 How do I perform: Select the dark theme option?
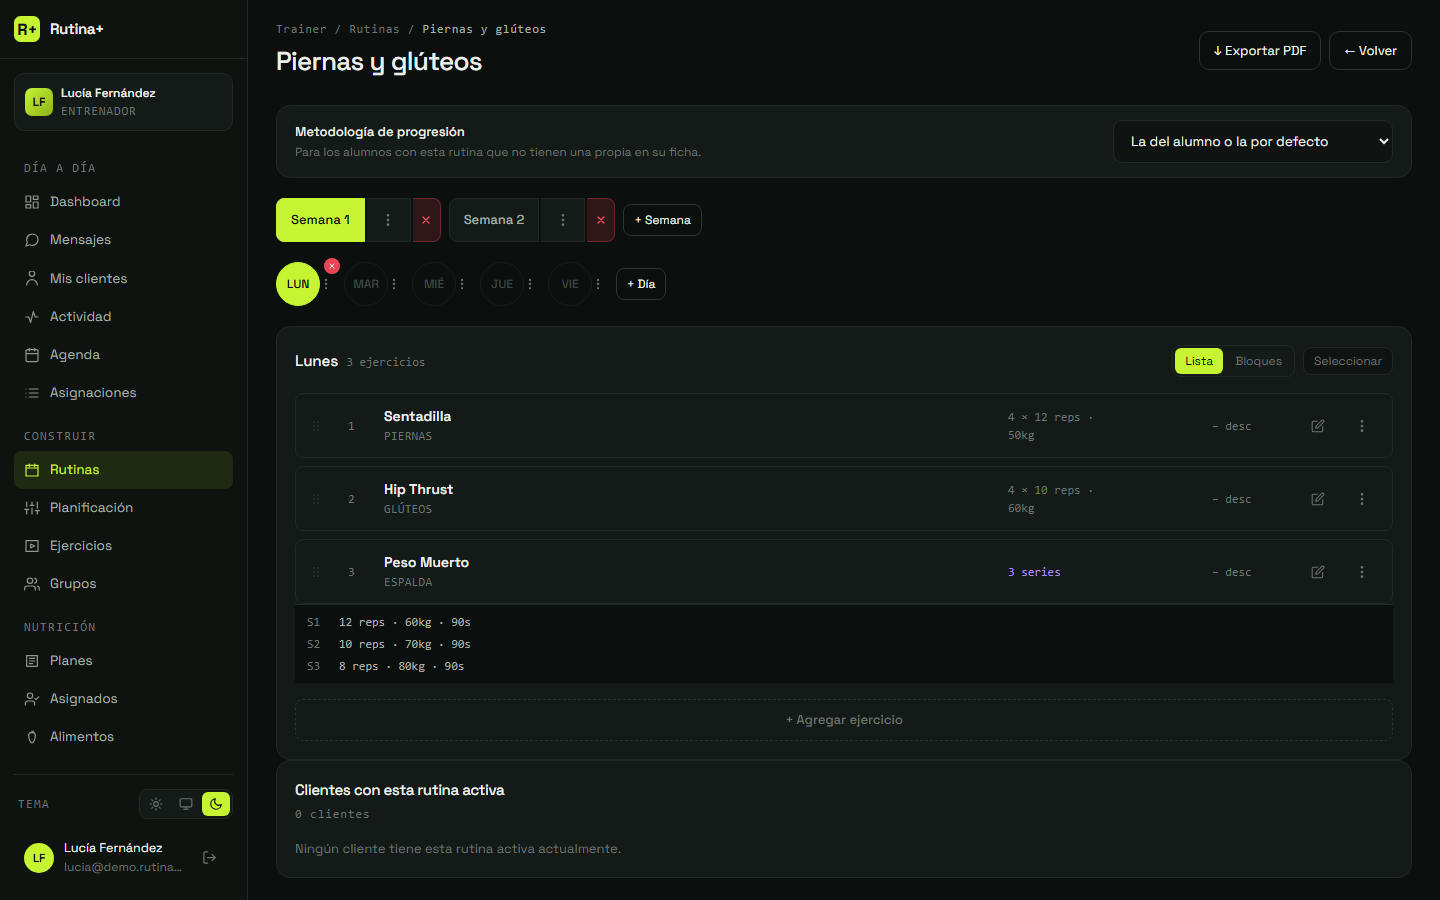coord(216,804)
